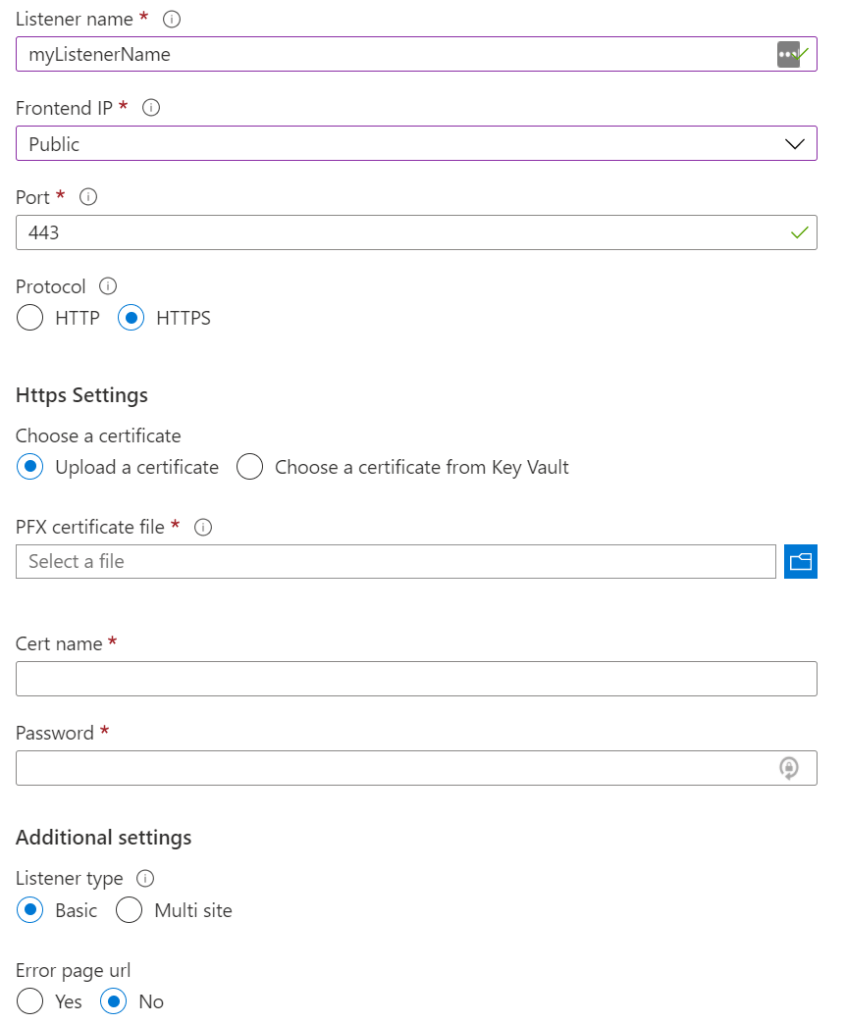
Task: Click the Select a file text box
Action: (x=395, y=562)
